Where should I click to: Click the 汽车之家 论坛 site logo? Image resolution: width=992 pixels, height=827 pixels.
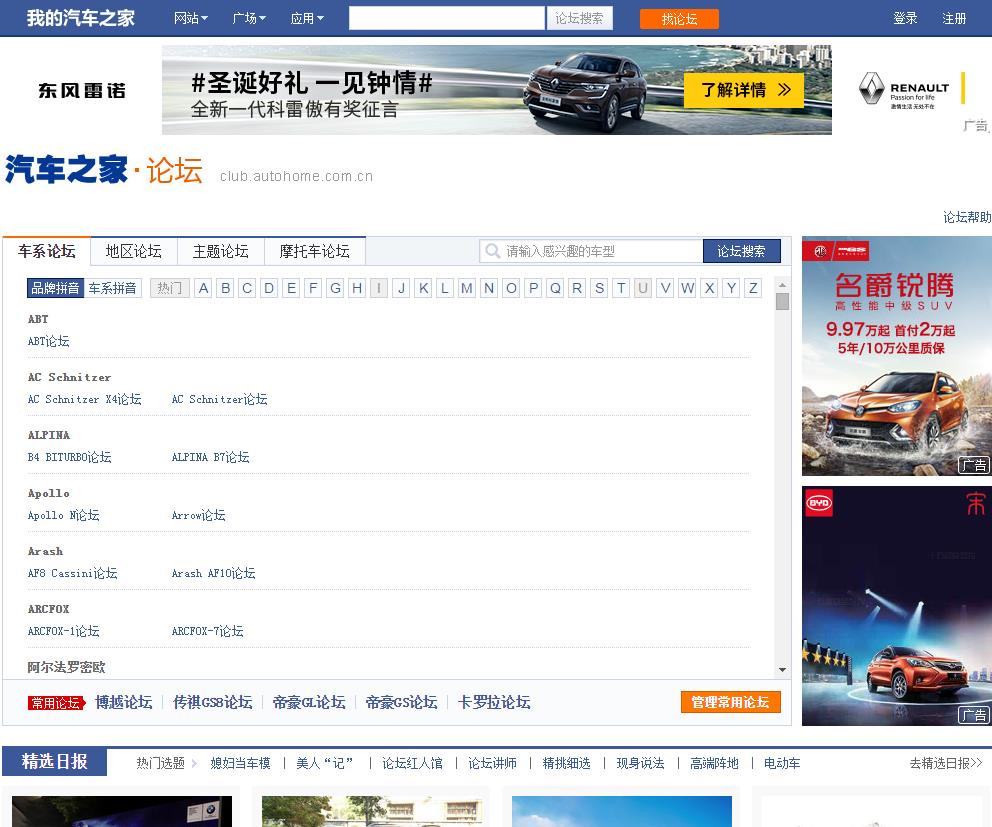[x=104, y=170]
